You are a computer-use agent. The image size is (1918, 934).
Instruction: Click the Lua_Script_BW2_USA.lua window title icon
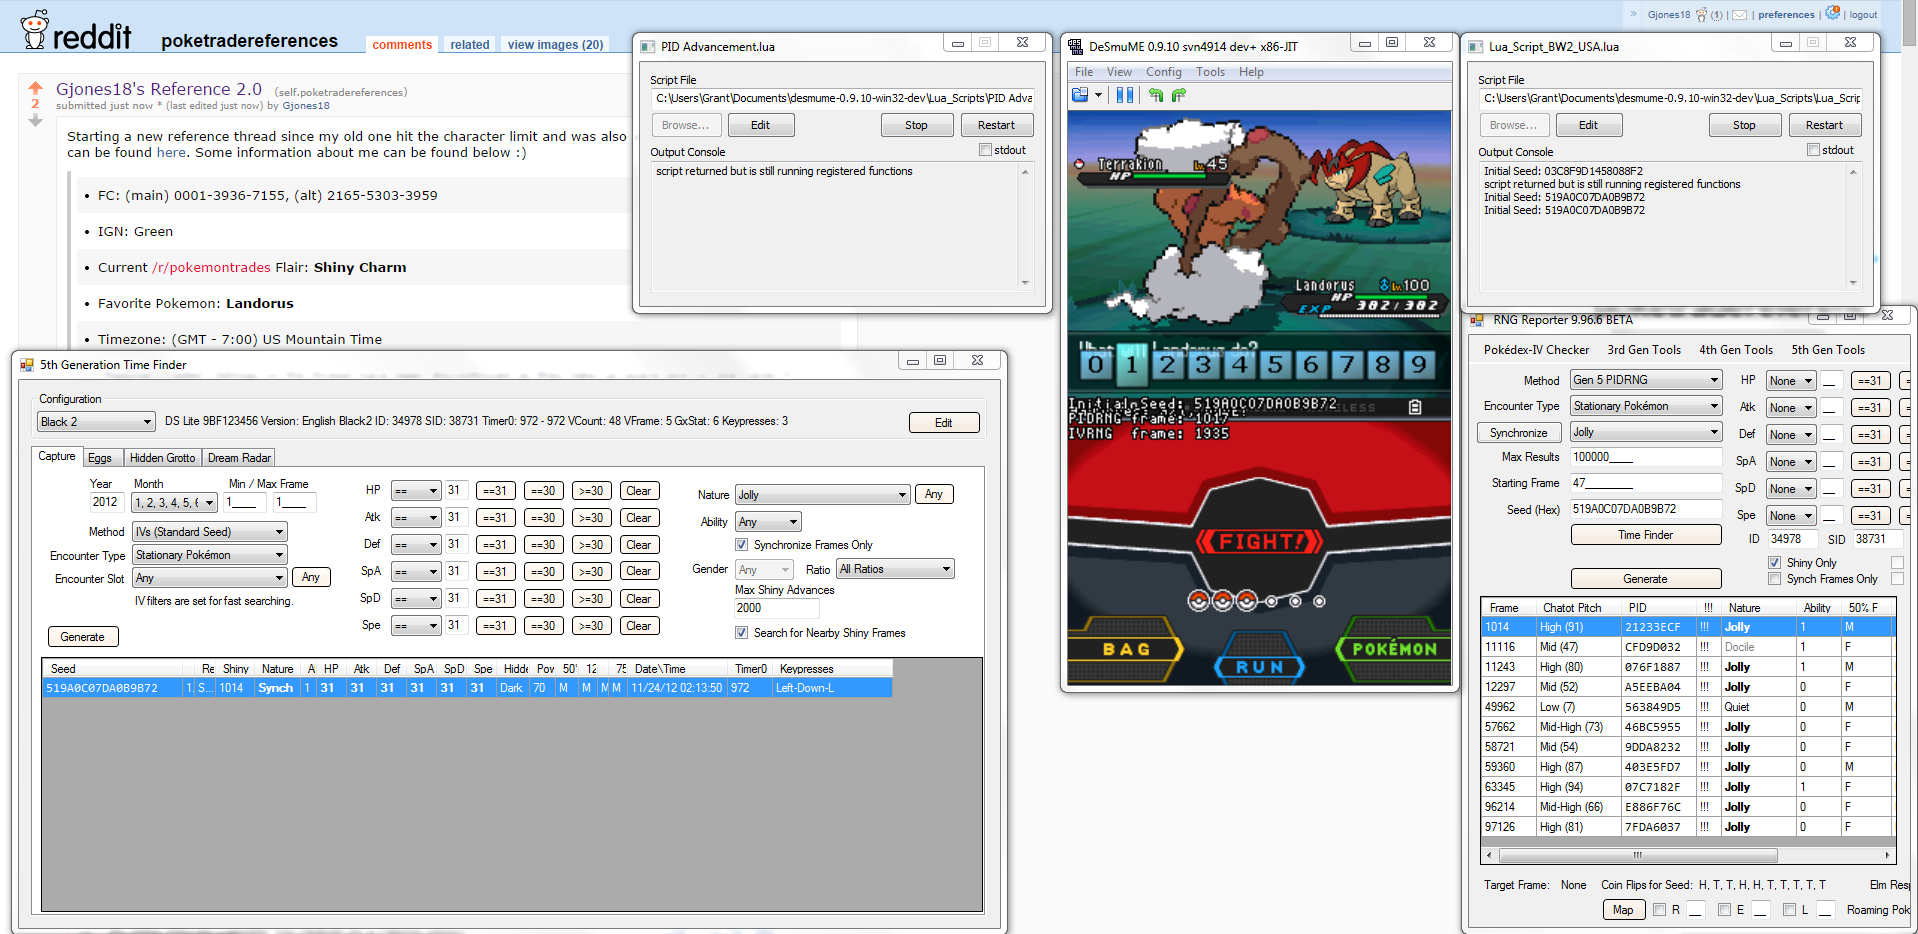pyautogui.click(x=1475, y=46)
